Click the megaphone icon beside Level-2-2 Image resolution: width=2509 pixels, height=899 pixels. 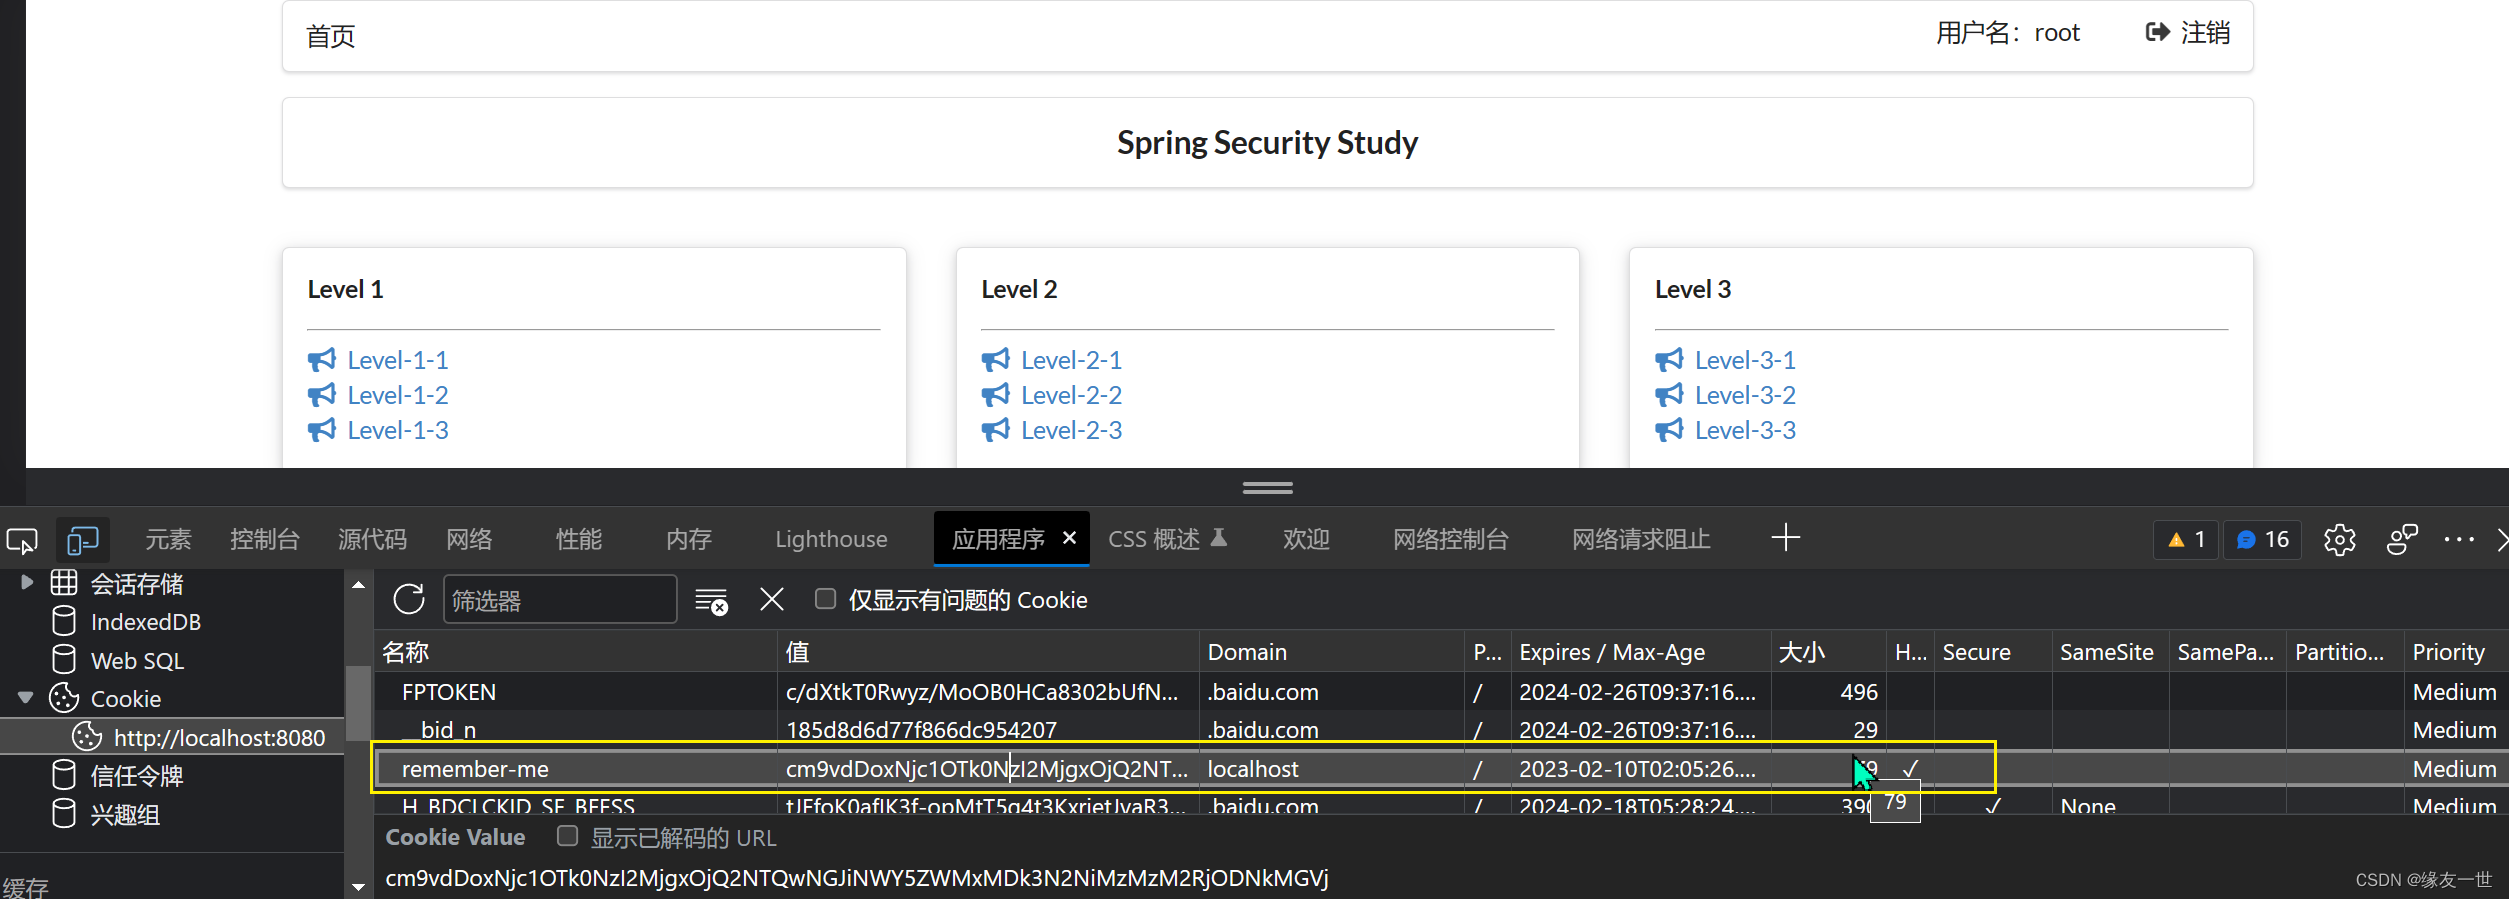(x=996, y=395)
